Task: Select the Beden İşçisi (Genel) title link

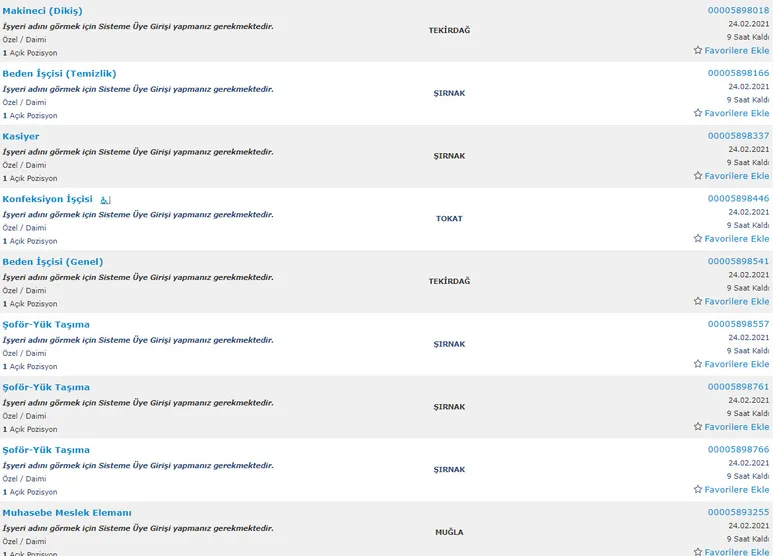Action: (53, 262)
